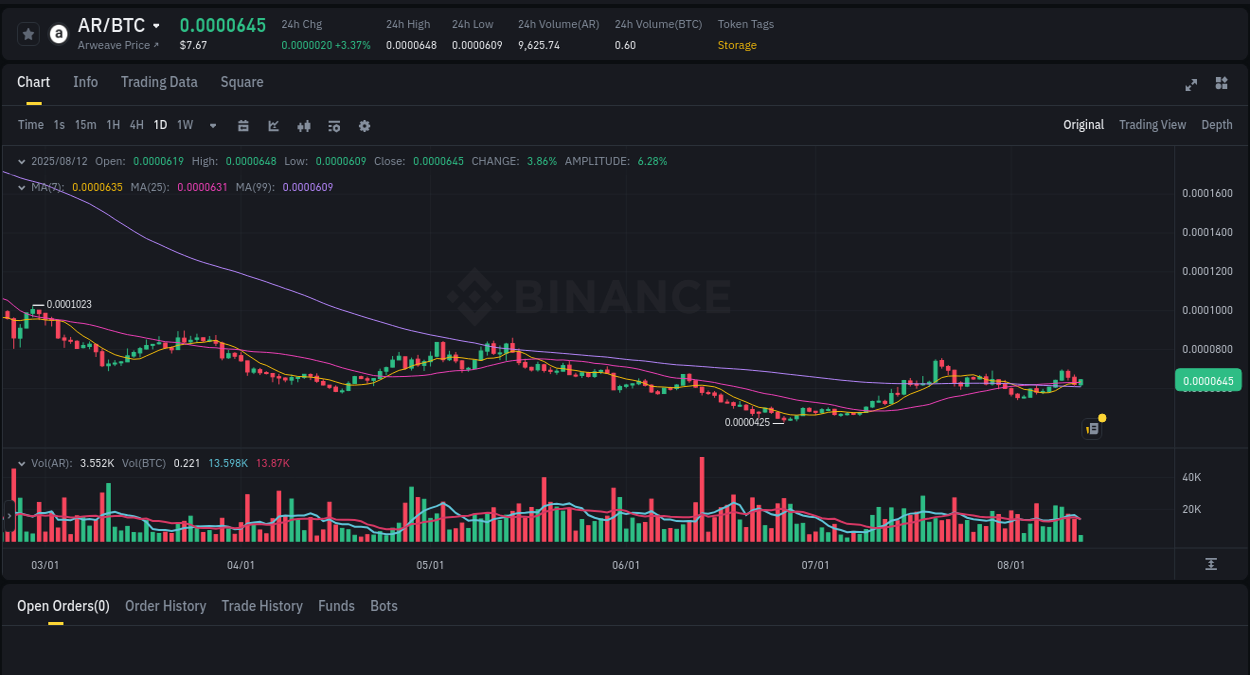Image resolution: width=1250 pixels, height=675 pixels.
Task: Collapse the moving averages row chevron
Action: [19, 186]
